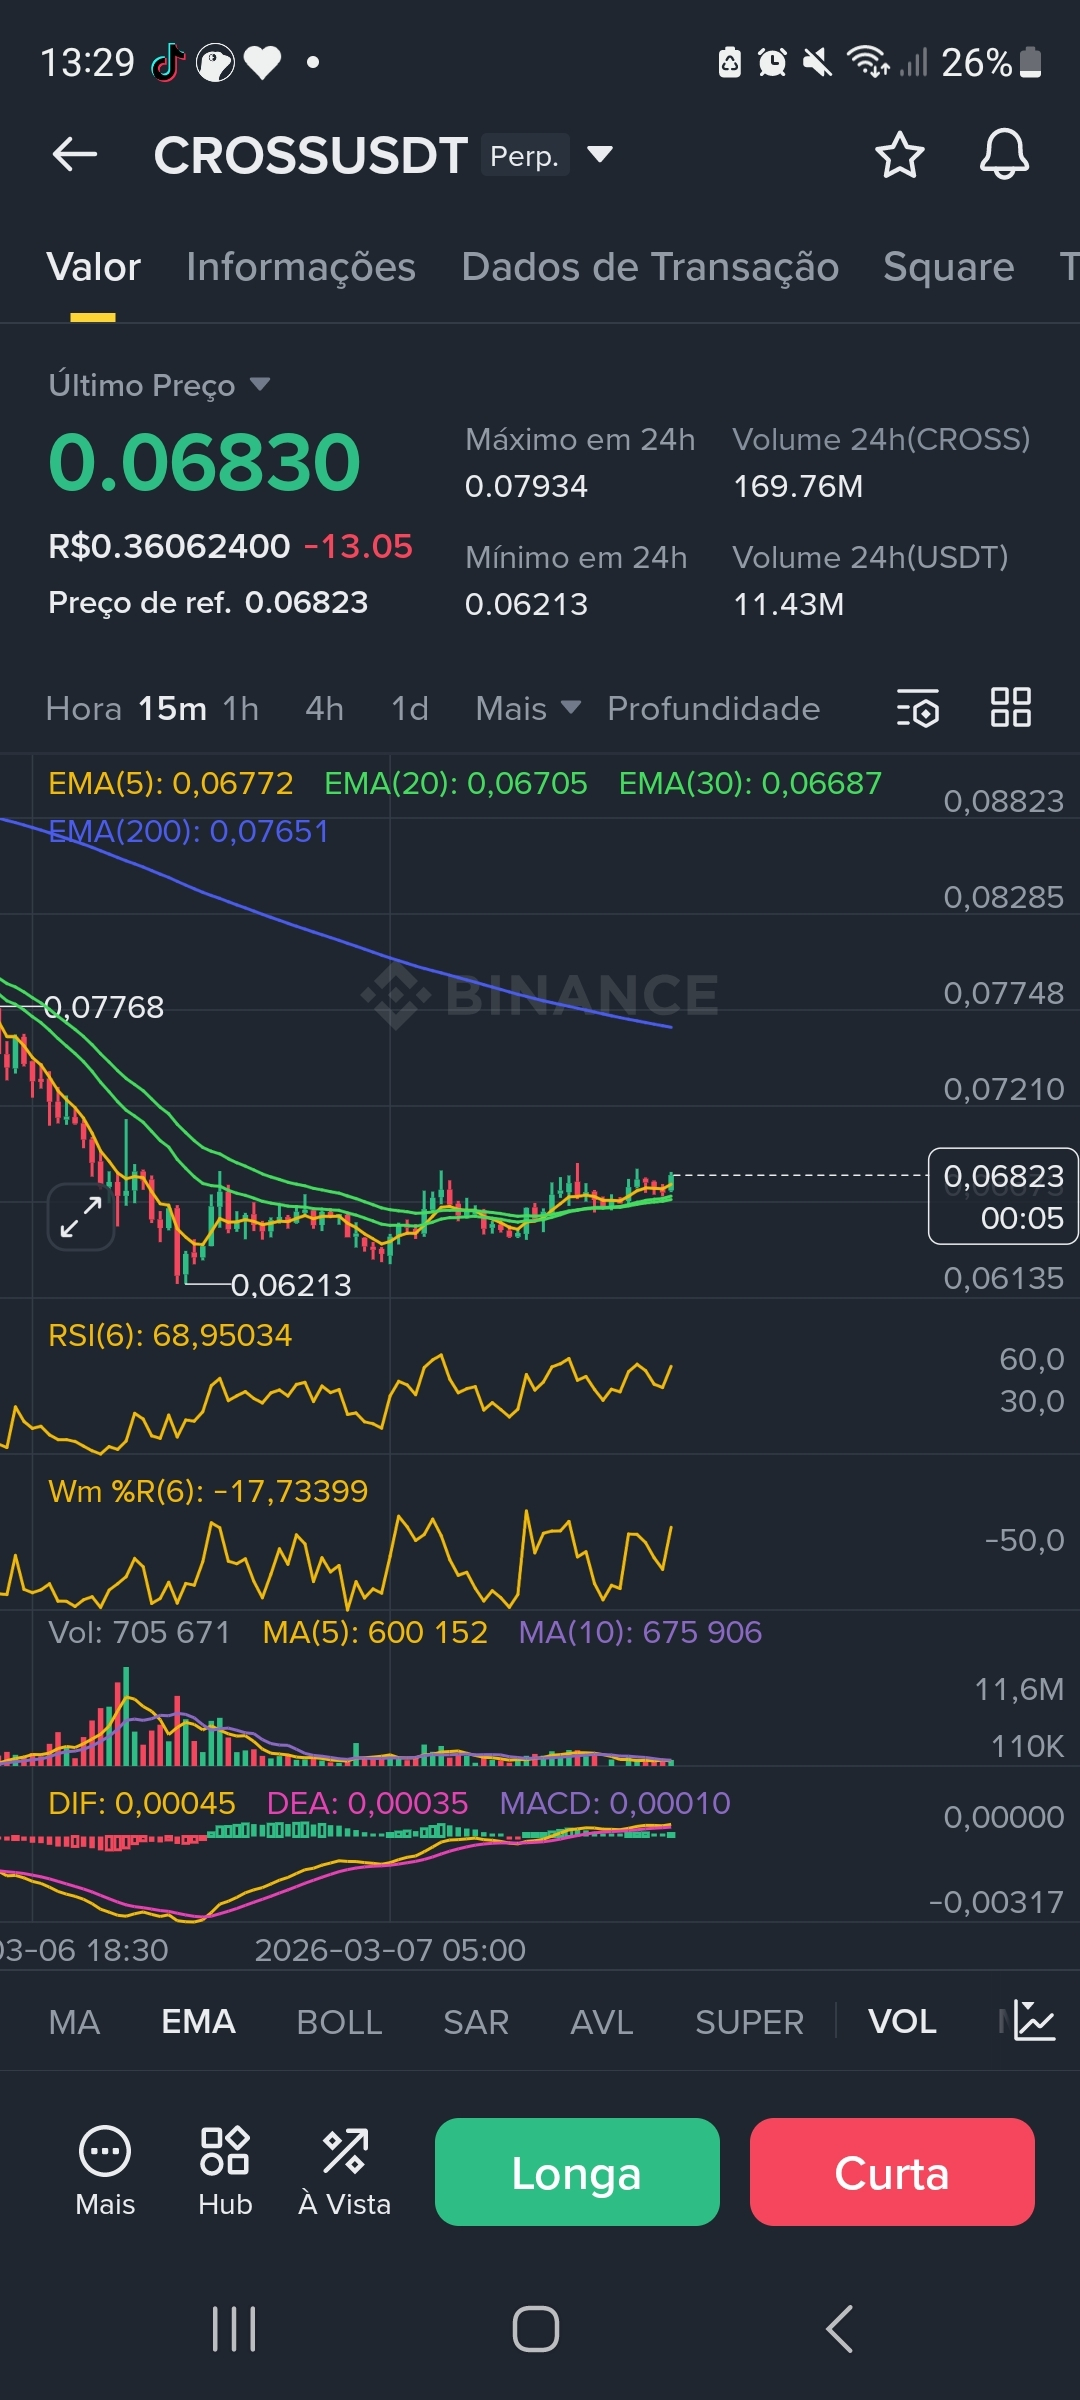Enable the BOLL indicator
Screen dimensions: 1080x2400
coord(339,2022)
